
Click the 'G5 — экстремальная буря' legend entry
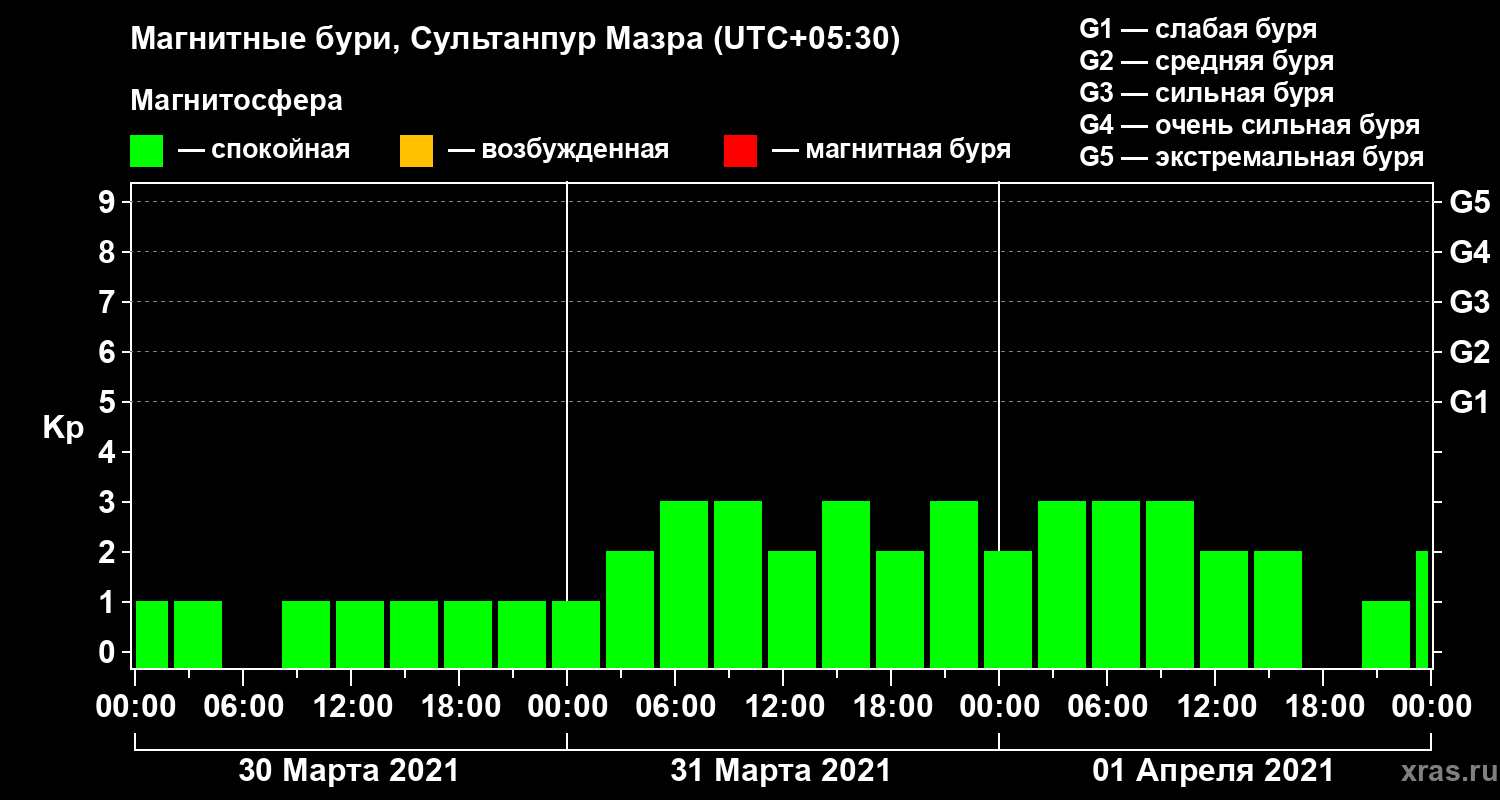point(1252,157)
